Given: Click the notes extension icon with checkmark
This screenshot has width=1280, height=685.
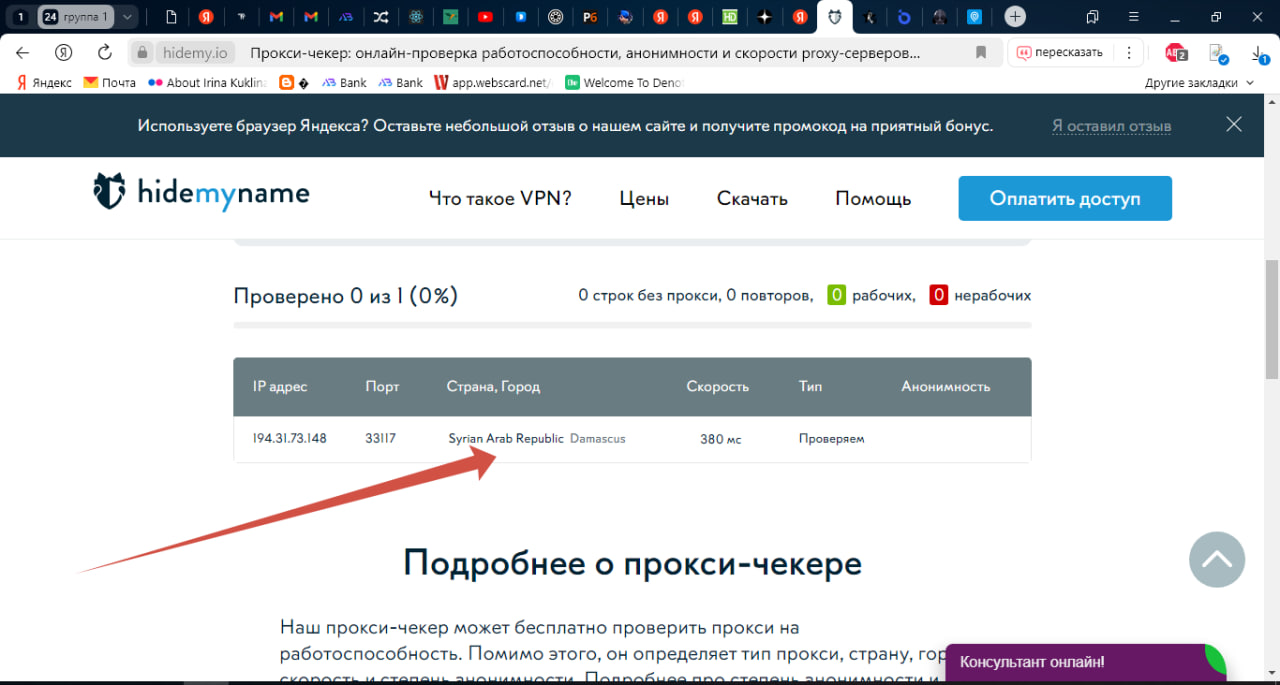Looking at the screenshot, I should coord(1217,53).
